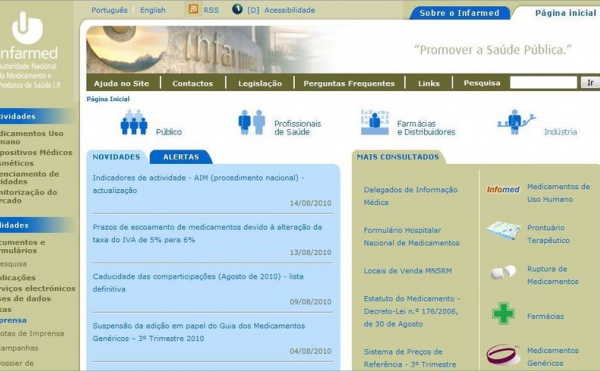Open sidebar Imprensa item
This screenshot has height=372, width=600.
pos(13,320)
